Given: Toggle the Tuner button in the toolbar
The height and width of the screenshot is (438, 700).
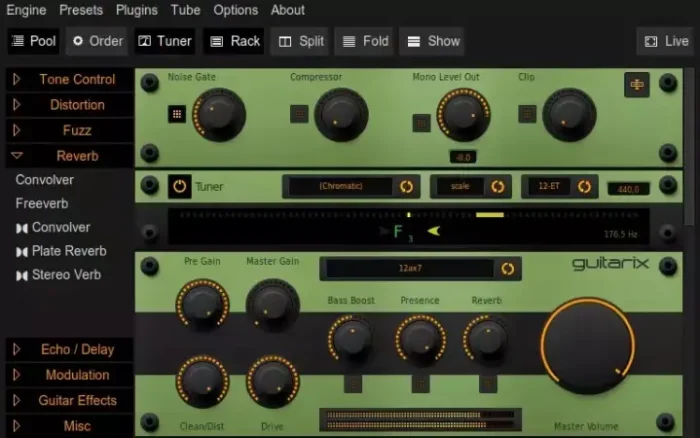Looking at the screenshot, I should coord(164,41).
